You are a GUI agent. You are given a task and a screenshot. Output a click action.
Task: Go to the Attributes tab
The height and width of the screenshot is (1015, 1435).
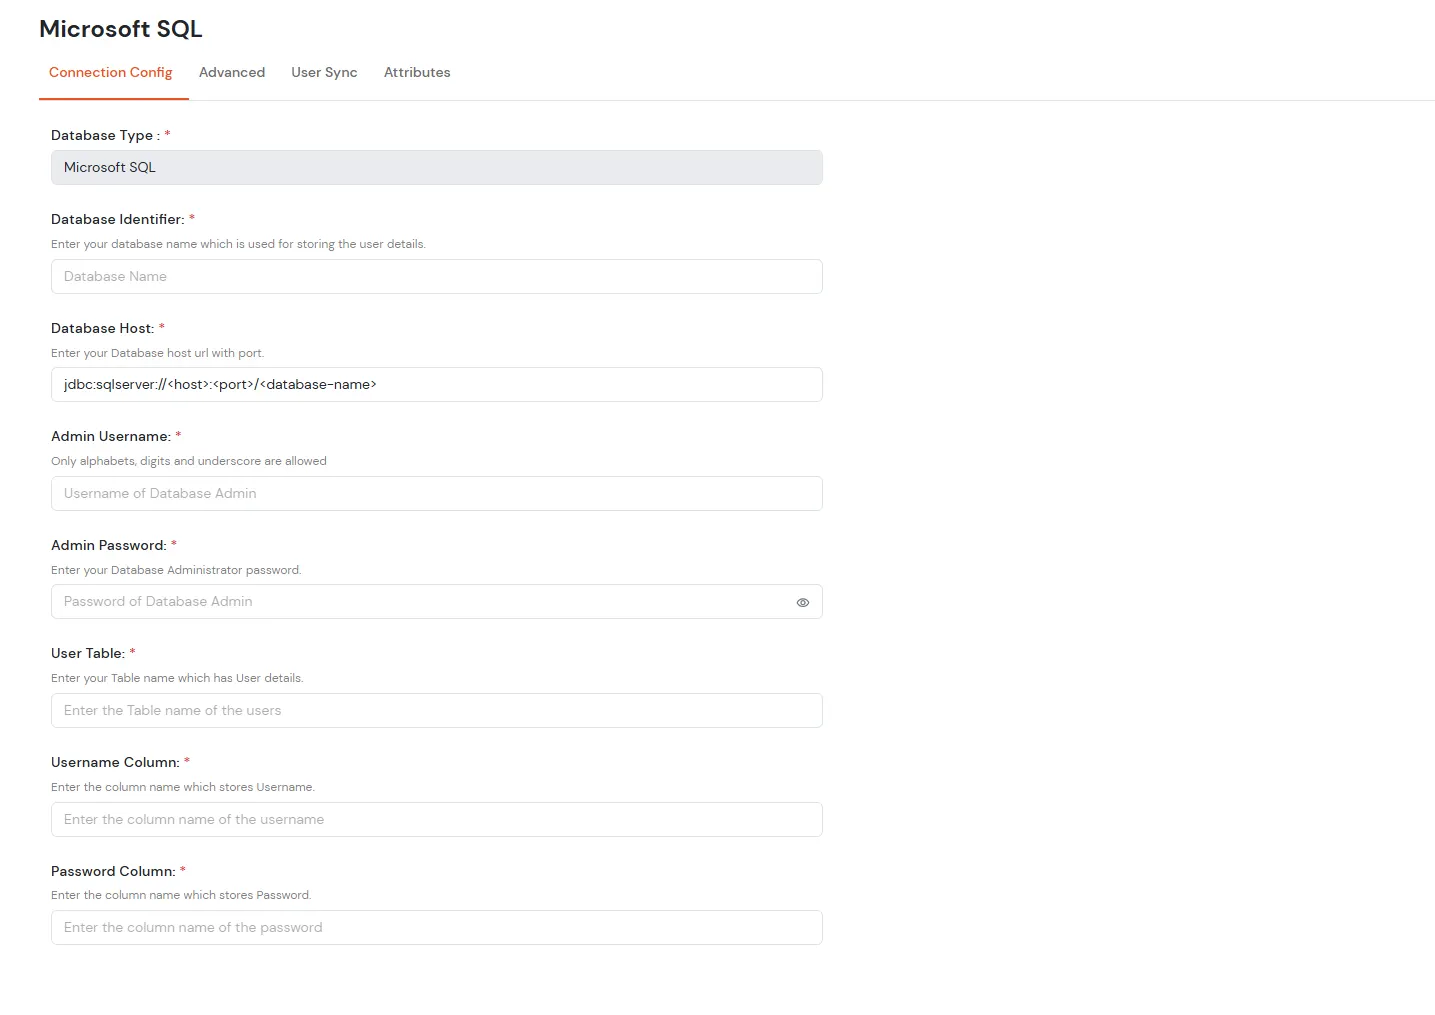[417, 73]
